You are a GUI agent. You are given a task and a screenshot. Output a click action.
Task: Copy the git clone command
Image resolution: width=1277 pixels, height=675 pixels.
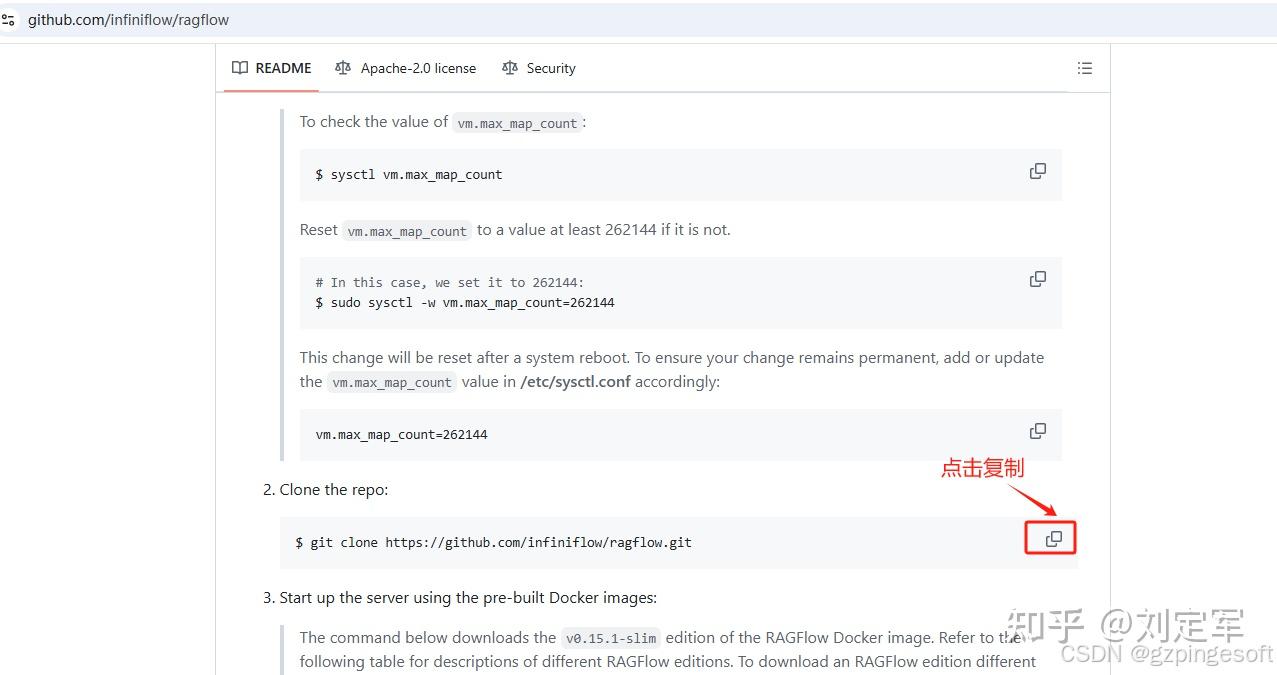pyautogui.click(x=1053, y=539)
